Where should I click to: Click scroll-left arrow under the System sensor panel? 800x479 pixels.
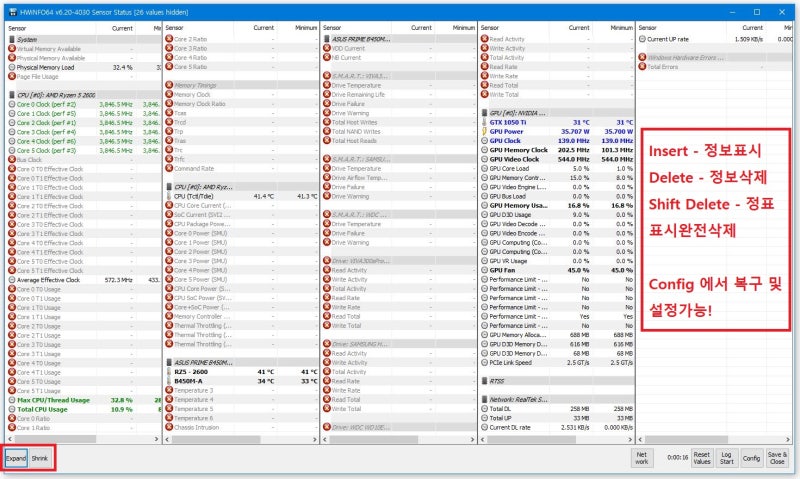point(11,439)
